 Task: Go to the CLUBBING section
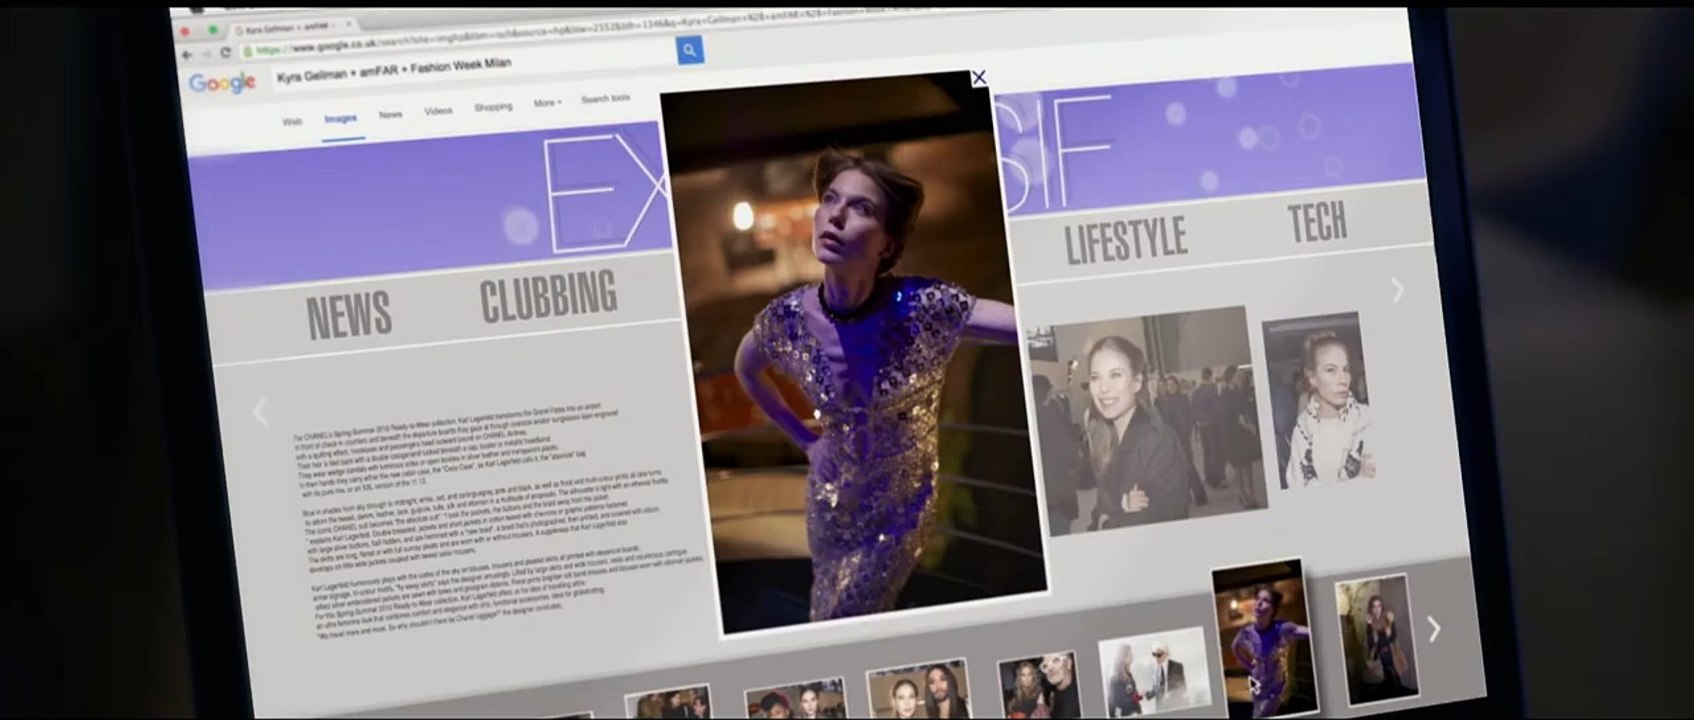pyautogui.click(x=549, y=297)
